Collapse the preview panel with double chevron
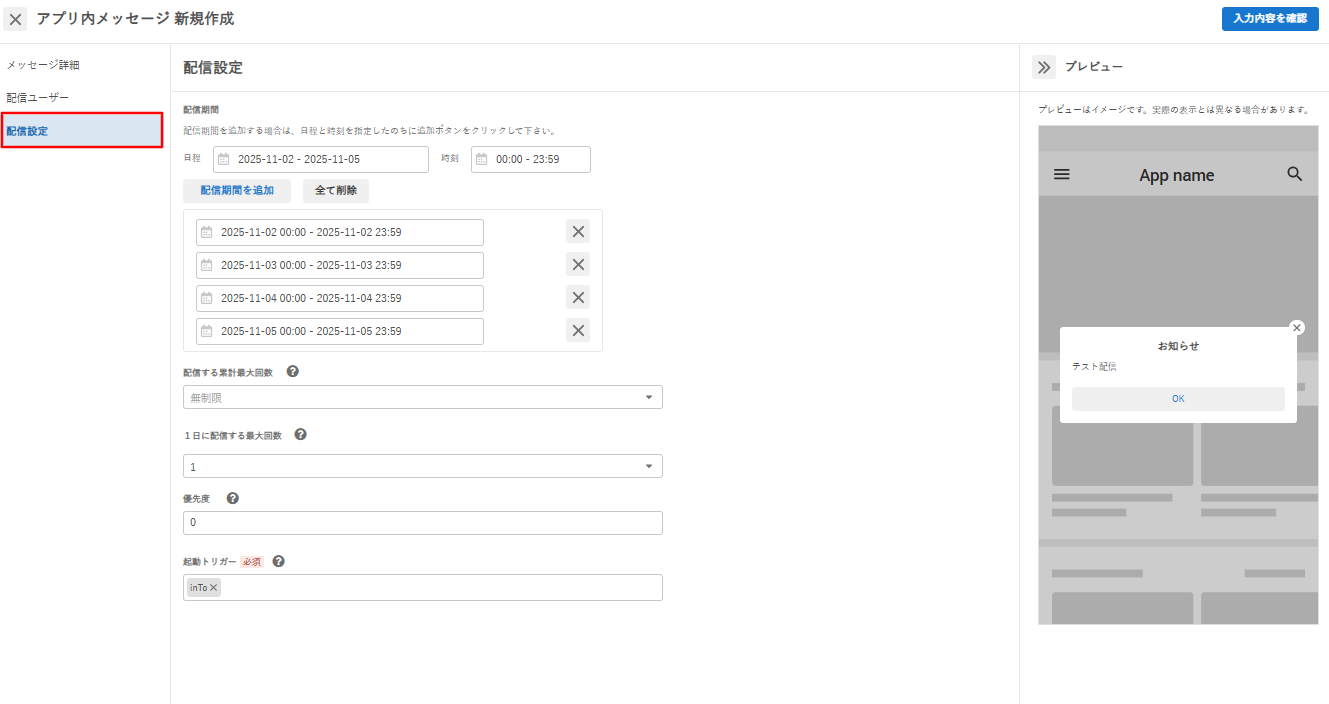The width and height of the screenshot is (1329, 704). pyautogui.click(x=1044, y=67)
